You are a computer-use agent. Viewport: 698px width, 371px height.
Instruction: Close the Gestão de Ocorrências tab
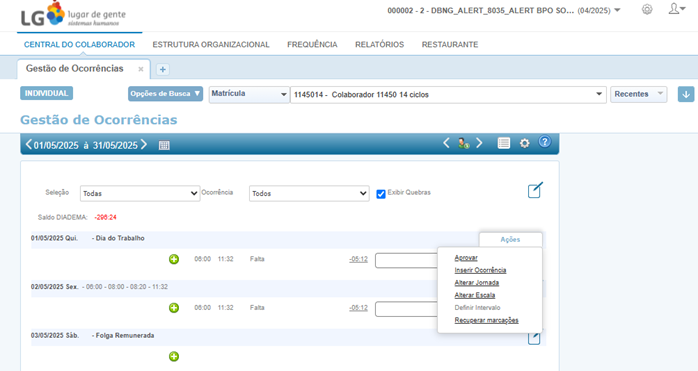pos(141,69)
